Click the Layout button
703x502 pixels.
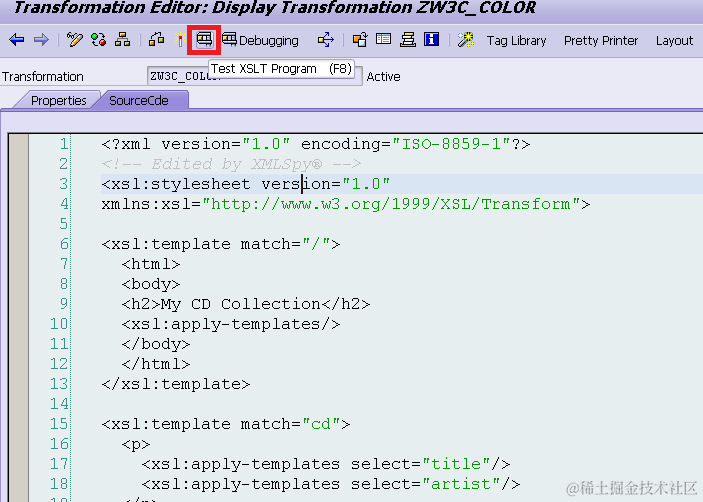click(x=674, y=41)
